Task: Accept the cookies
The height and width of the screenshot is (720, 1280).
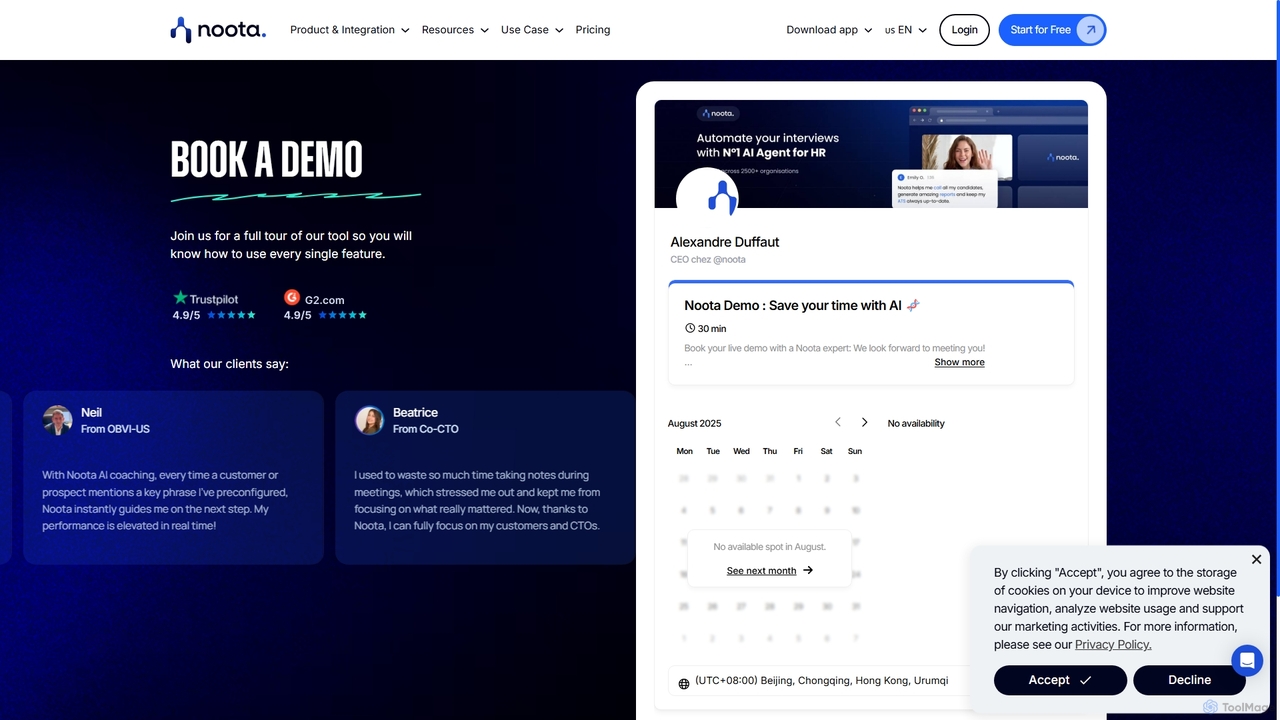Action: tap(1060, 680)
